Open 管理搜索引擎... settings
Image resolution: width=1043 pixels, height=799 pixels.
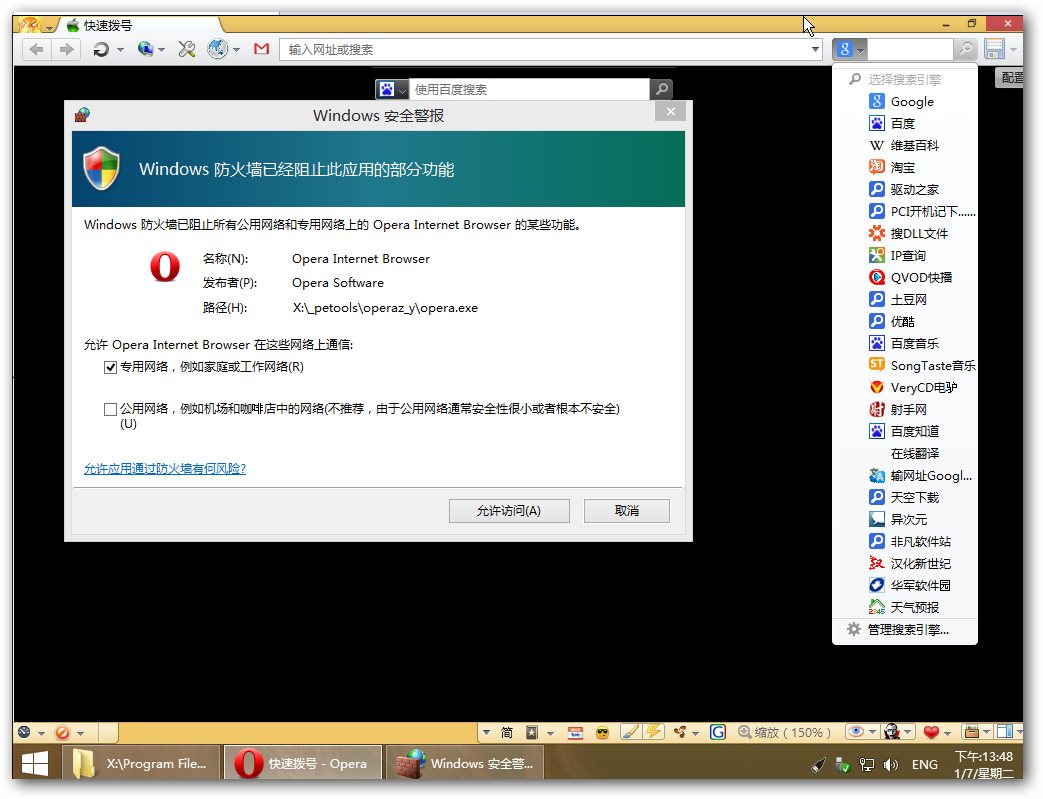(x=905, y=629)
